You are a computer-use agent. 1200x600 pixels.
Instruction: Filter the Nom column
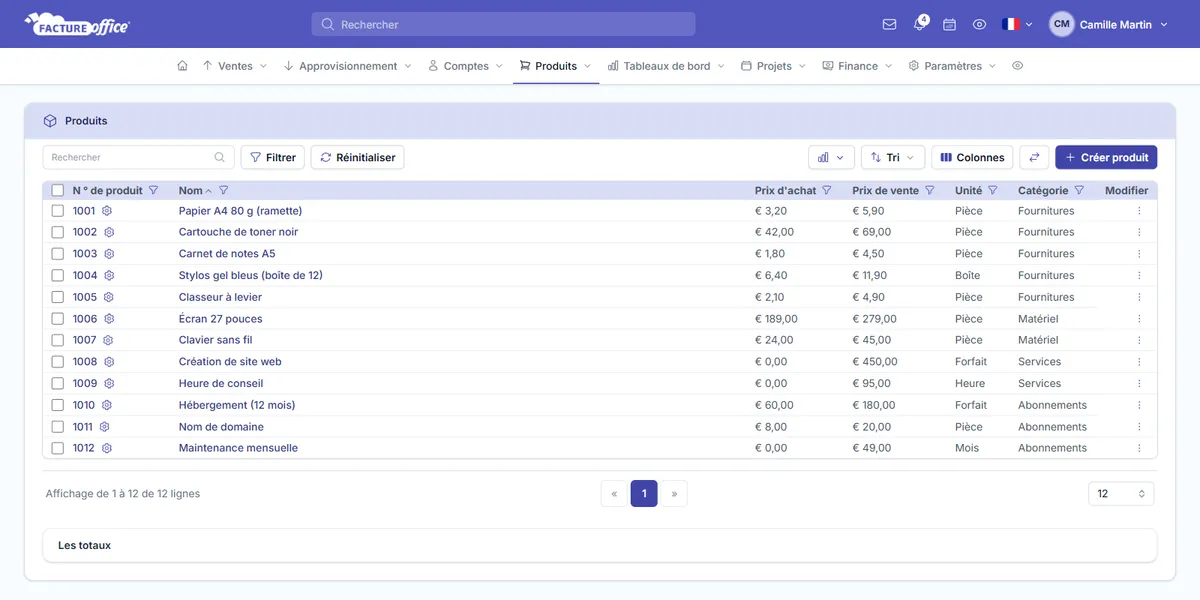click(x=224, y=190)
